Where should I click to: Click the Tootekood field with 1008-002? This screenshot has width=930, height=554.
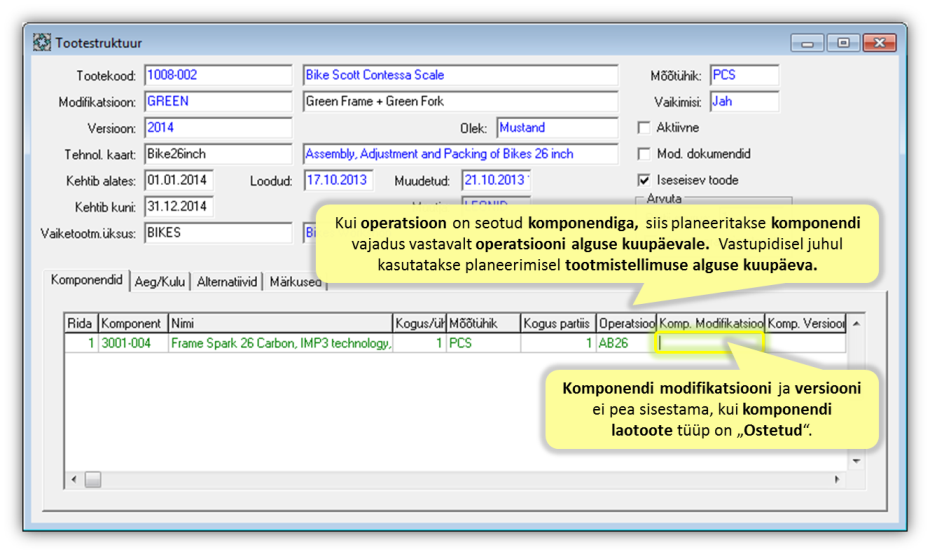coord(204,75)
